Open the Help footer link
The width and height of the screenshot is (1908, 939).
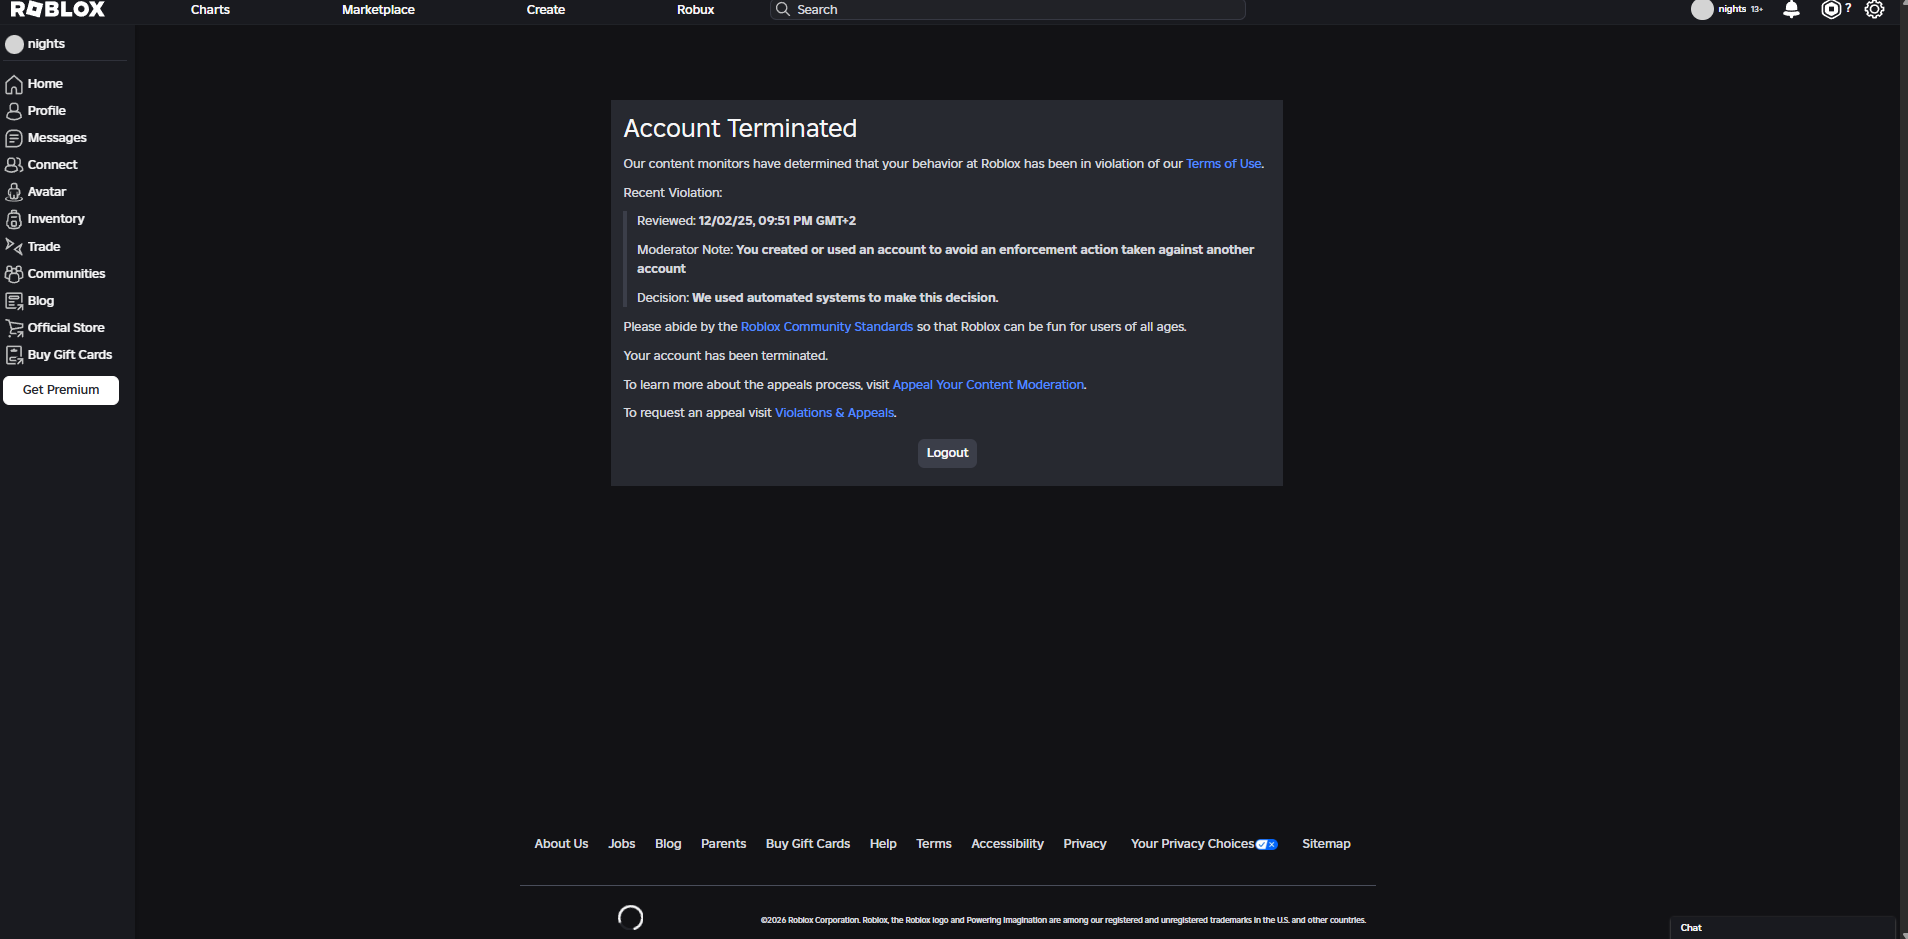click(883, 844)
